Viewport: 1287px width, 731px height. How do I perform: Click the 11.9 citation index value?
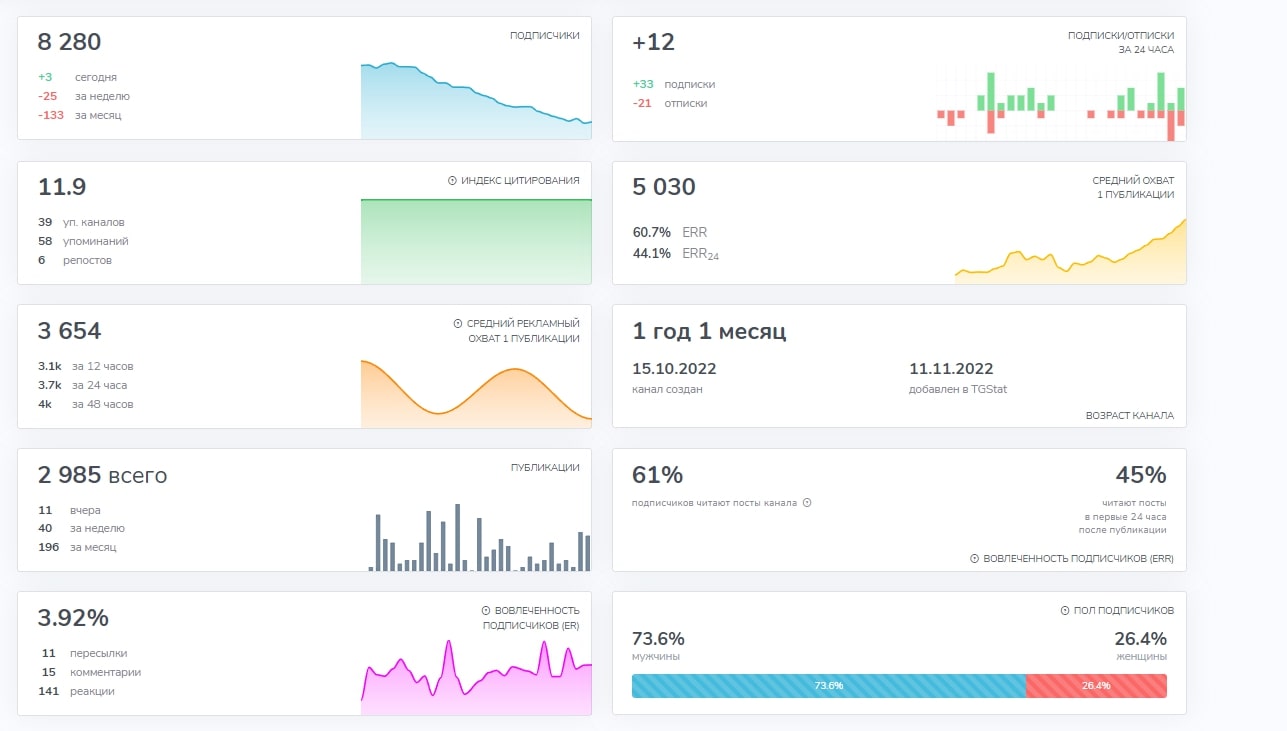click(x=62, y=187)
